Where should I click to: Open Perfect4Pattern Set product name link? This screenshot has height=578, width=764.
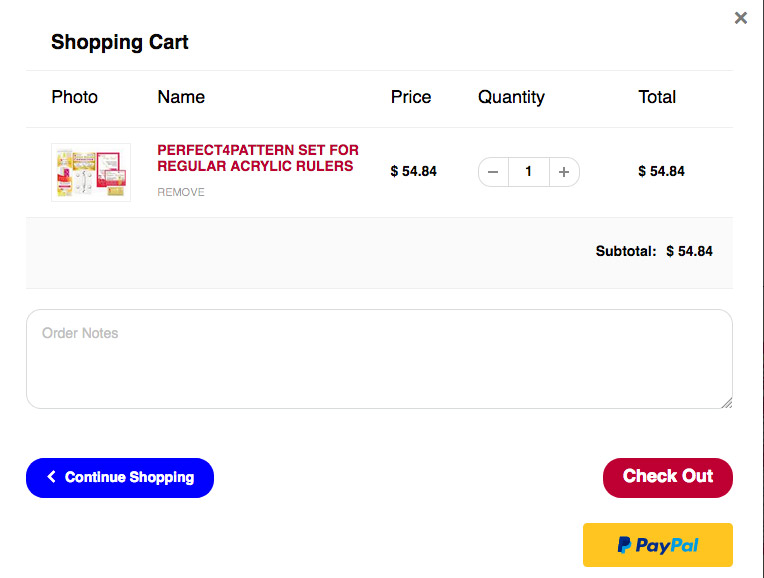258,158
